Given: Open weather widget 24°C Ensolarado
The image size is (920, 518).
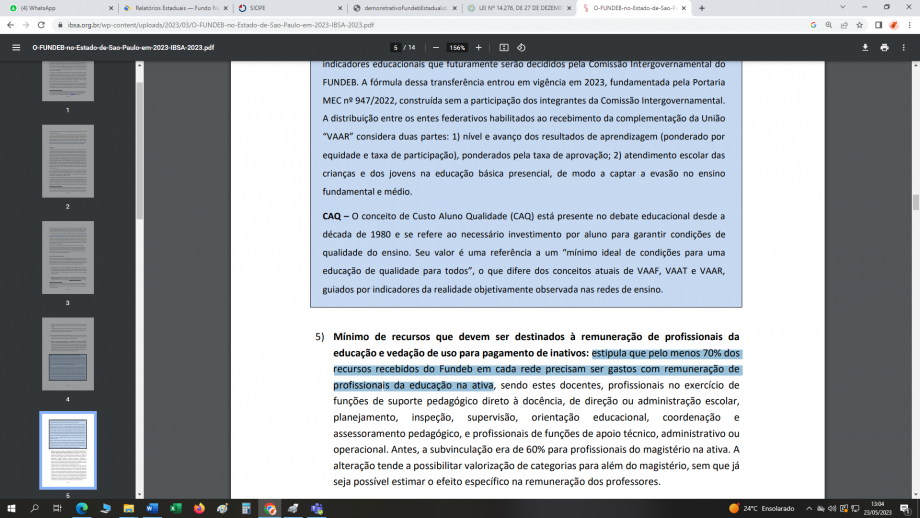Looking at the screenshot, I should [x=761, y=509].
